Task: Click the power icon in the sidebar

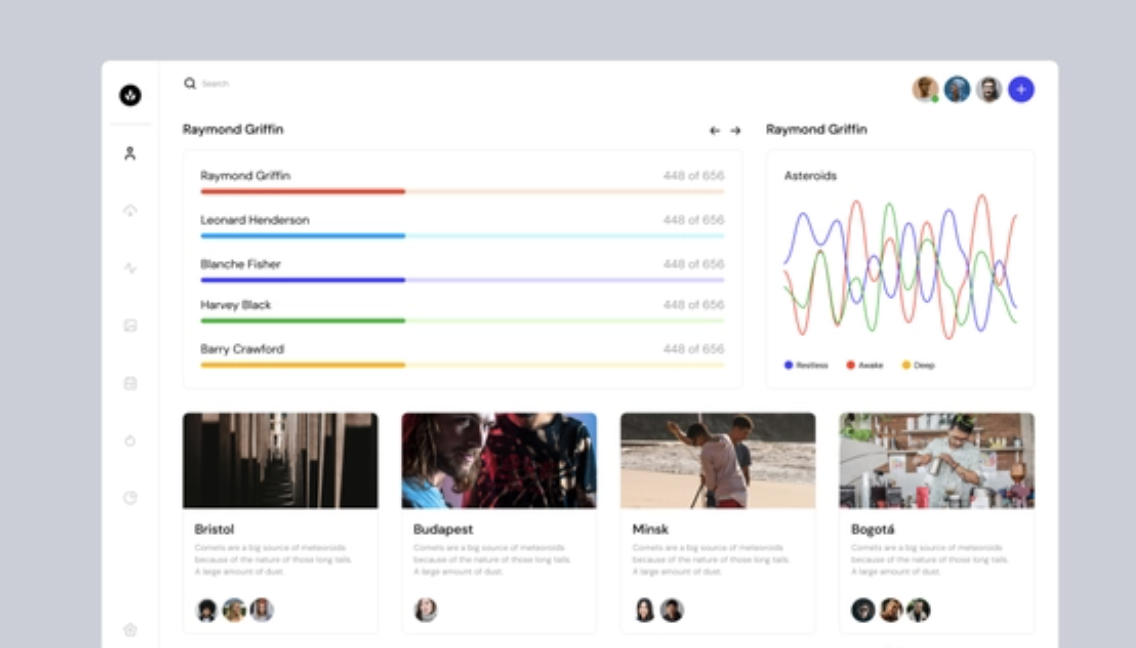Action: tap(130, 440)
